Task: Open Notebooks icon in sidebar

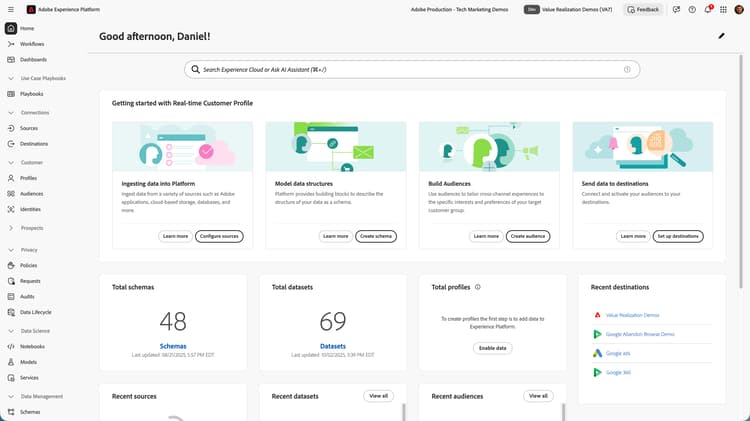Action: (x=11, y=346)
